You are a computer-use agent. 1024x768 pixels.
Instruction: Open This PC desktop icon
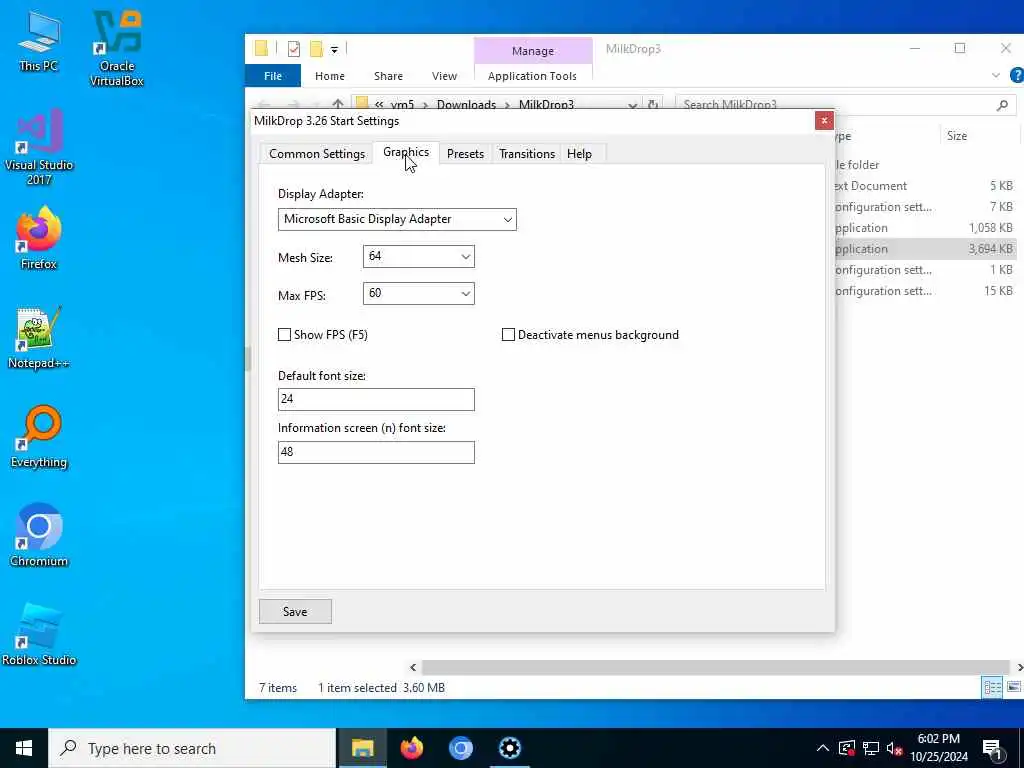[x=39, y=42]
